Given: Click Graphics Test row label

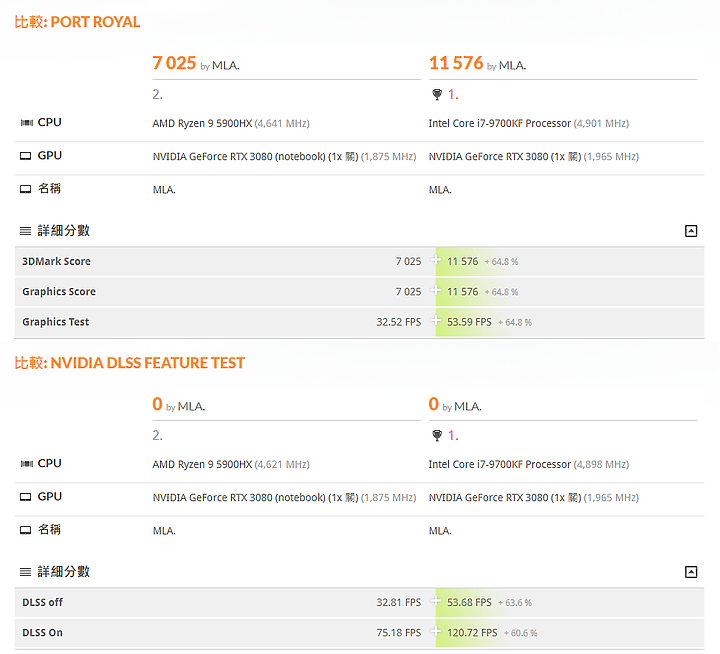Looking at the screenshot, I should point(56,322).
